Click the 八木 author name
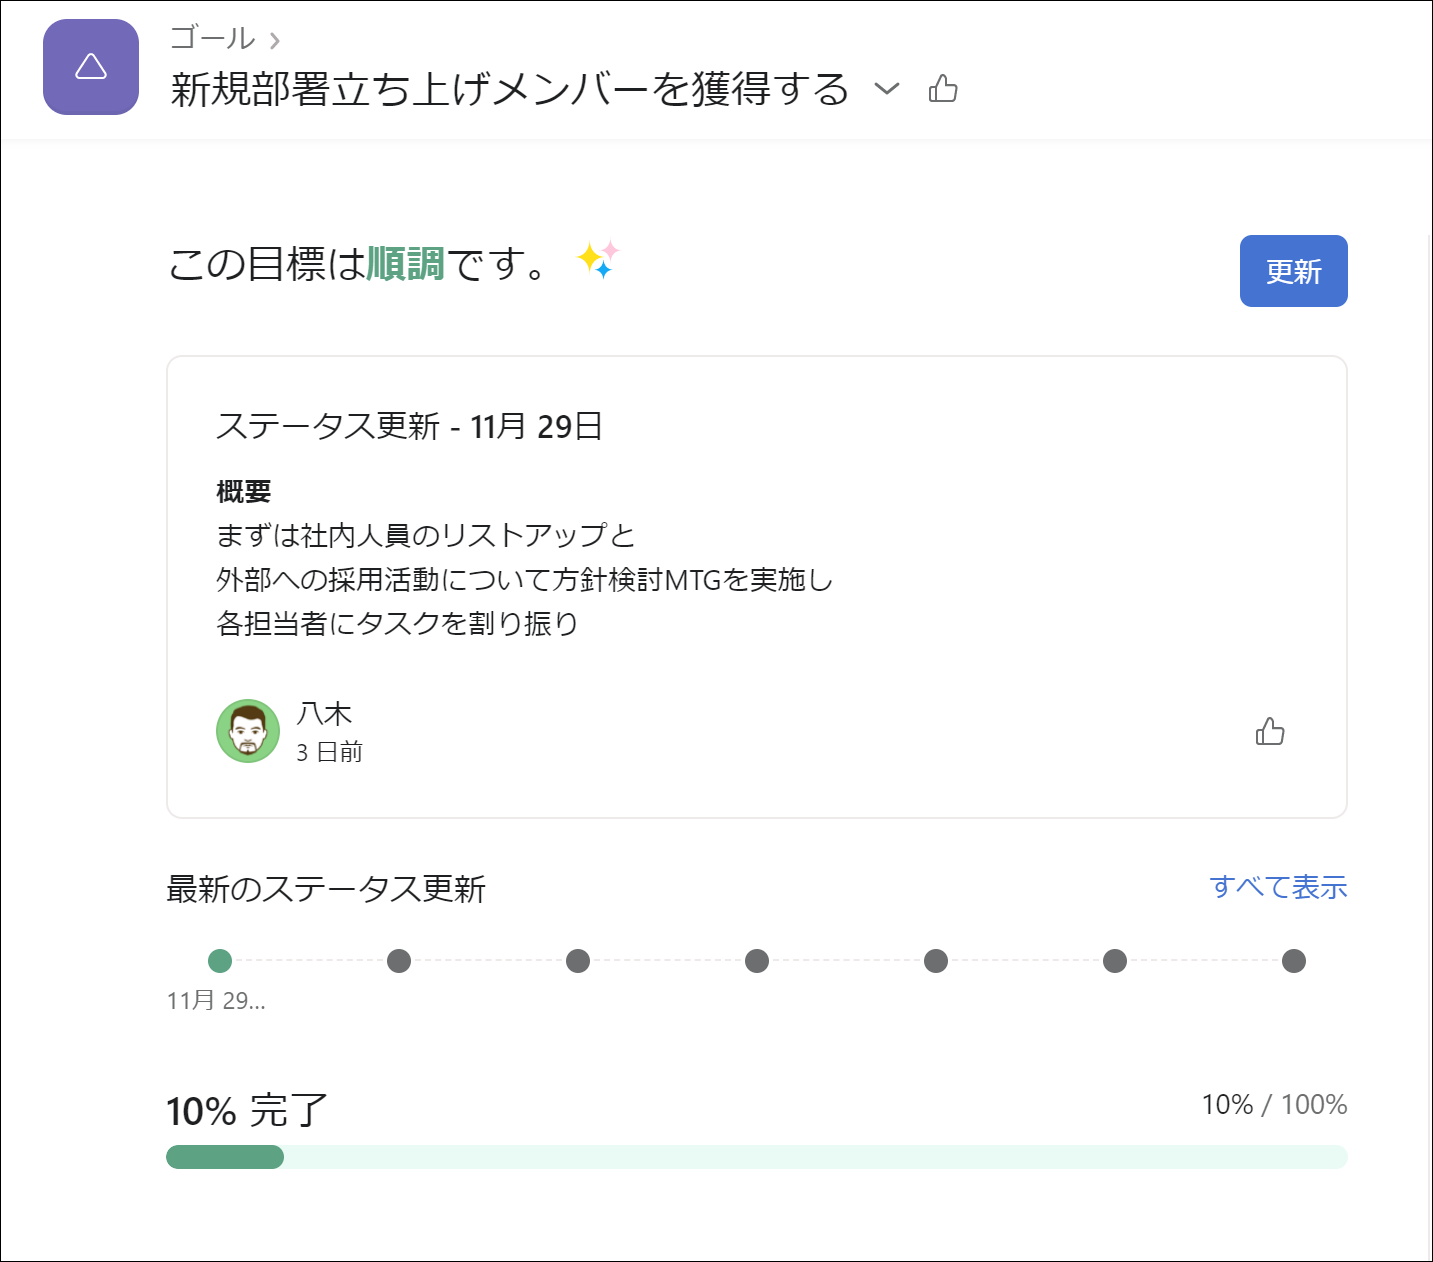 (325, 714)
